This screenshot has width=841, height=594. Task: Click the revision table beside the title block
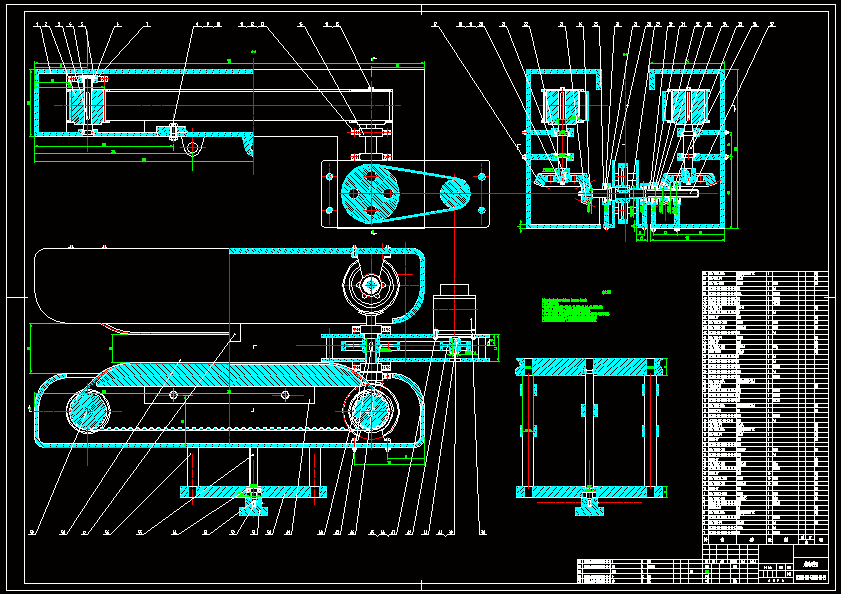pyautogui.click(x=639, y=571)
